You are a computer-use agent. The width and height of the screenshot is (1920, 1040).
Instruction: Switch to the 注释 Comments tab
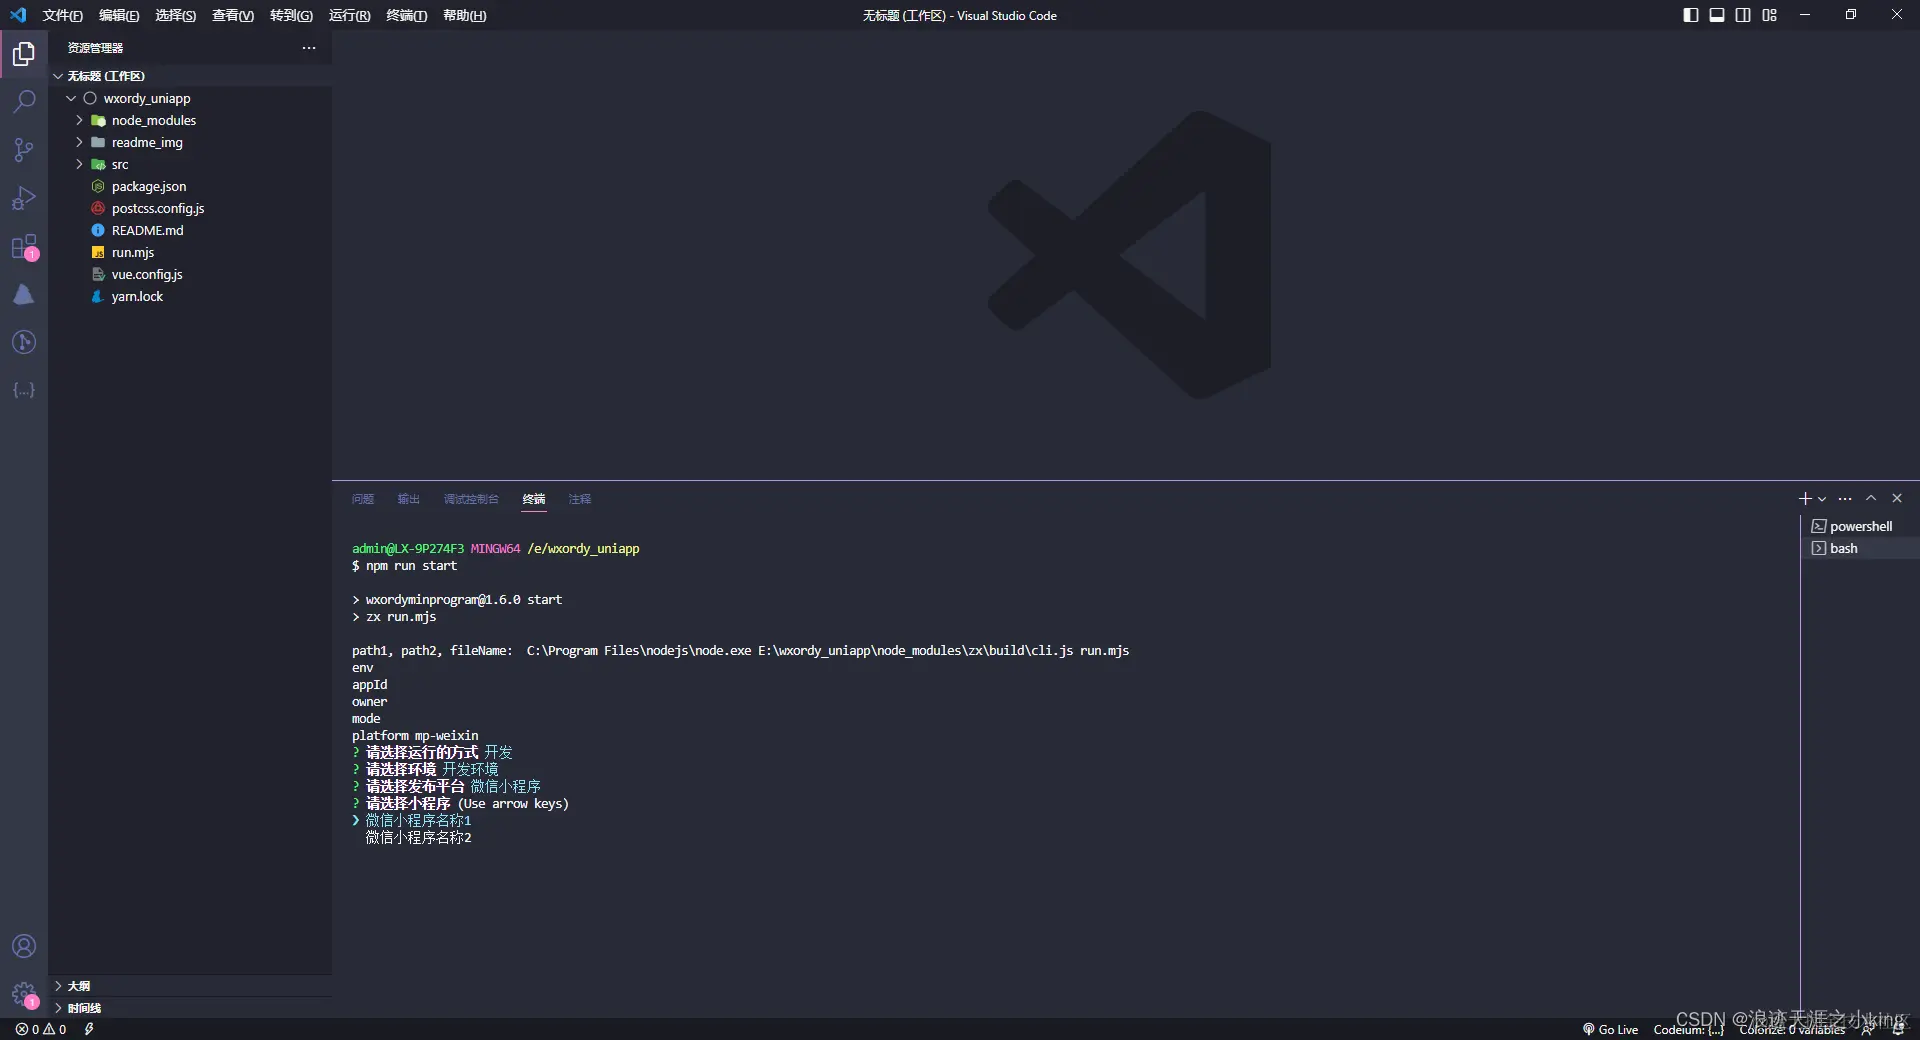point(580,499)
